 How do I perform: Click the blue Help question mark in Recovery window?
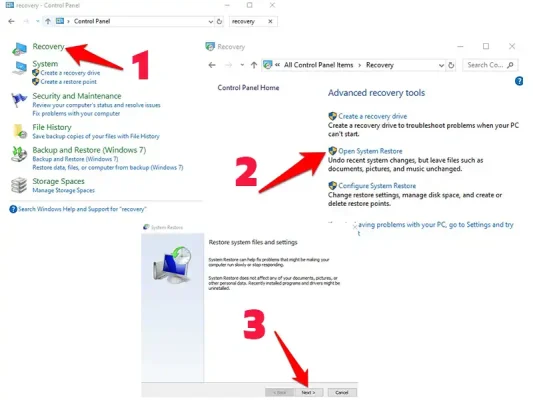pyautogui.click(x=519, y=81)
